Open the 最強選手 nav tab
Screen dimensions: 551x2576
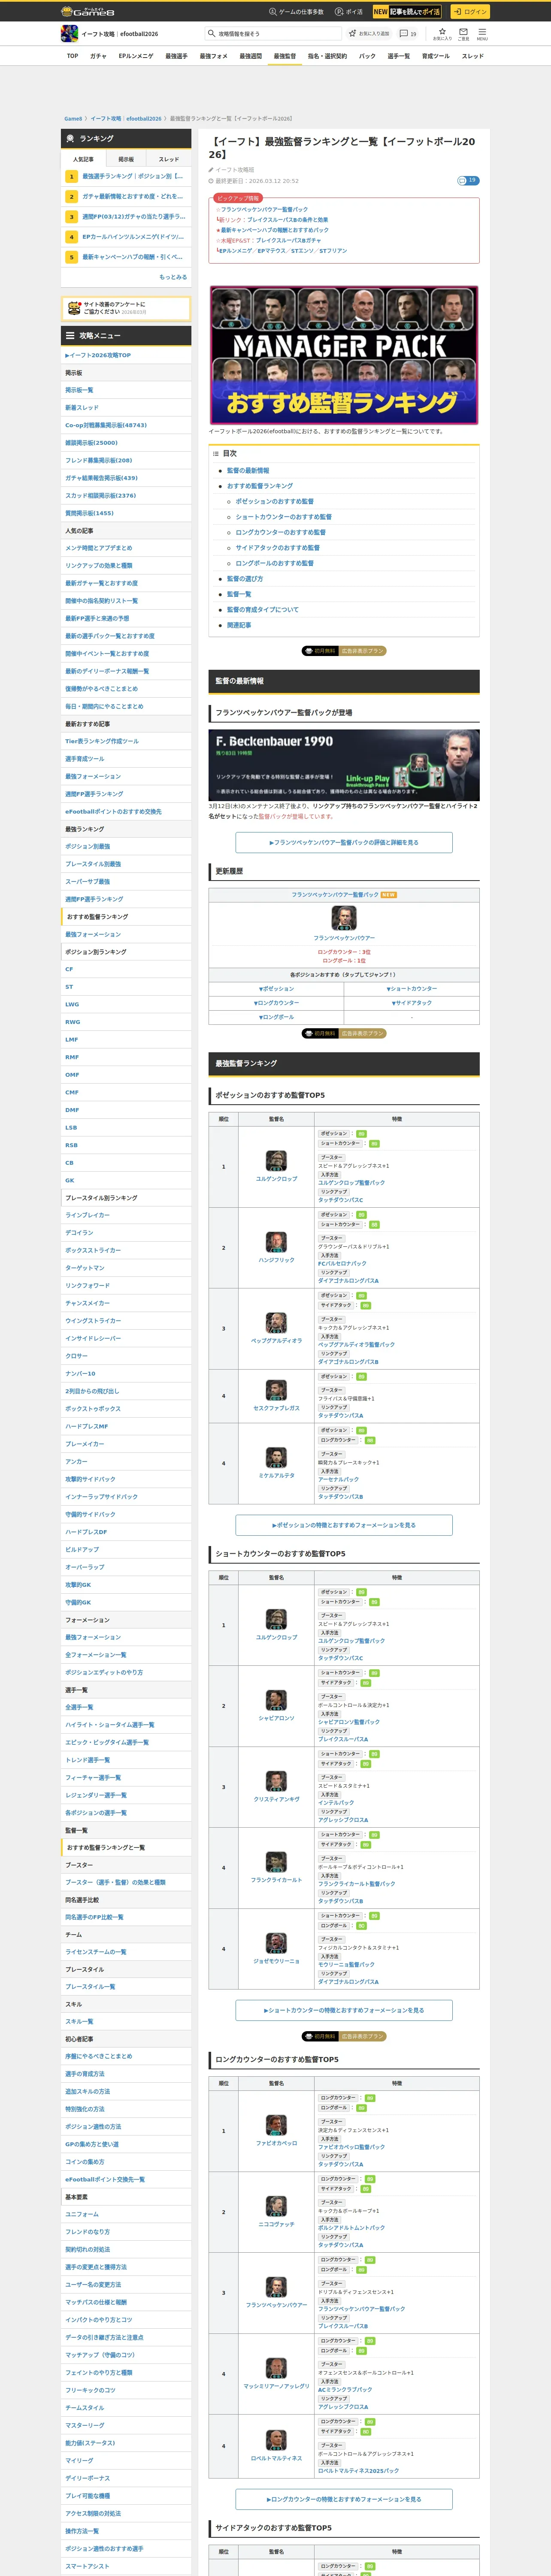(x=176, y=56)
